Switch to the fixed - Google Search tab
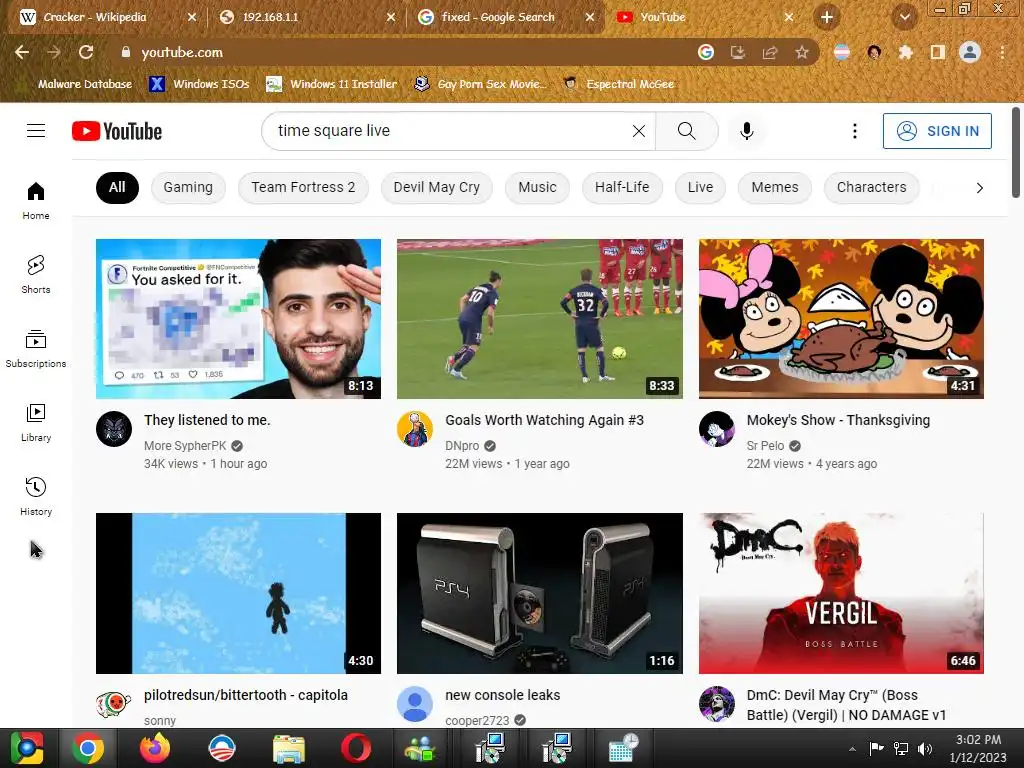This screenshot has height=768, width=1024. pyautogui.click(x=506, y=17)
